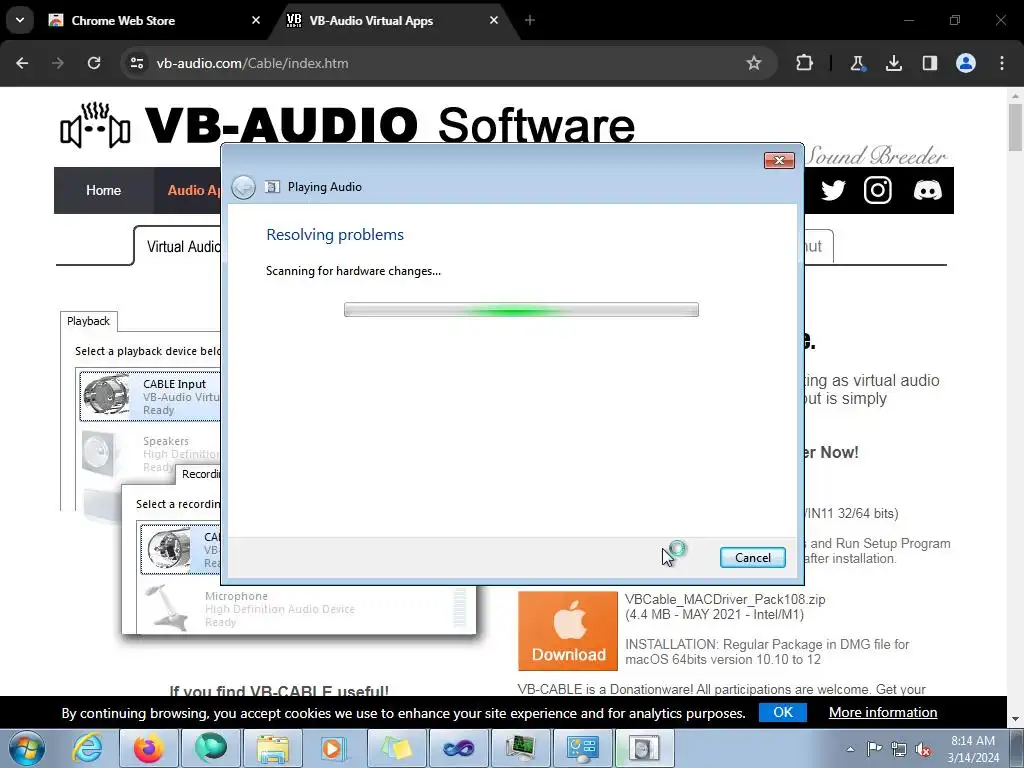The width and height of the screenshot is (1024, 768).
Task: Click VBCable_MACDriver_Pack108.zip text
Action: click(725, 599)
